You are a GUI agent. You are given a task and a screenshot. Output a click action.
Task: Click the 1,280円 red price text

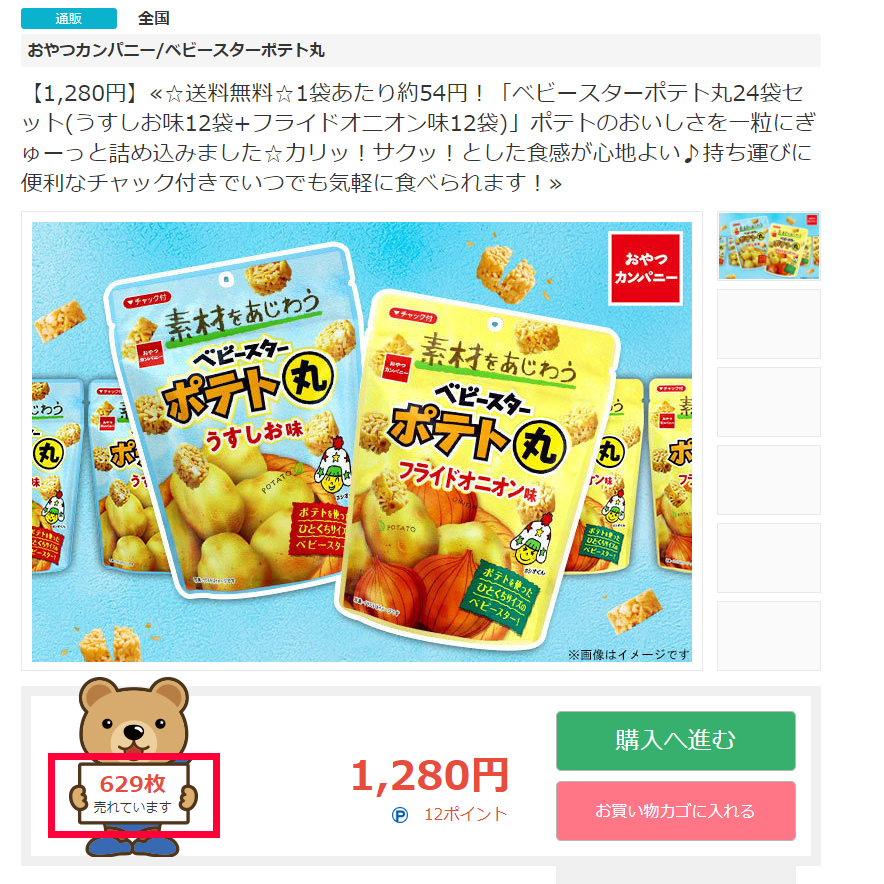430,776
